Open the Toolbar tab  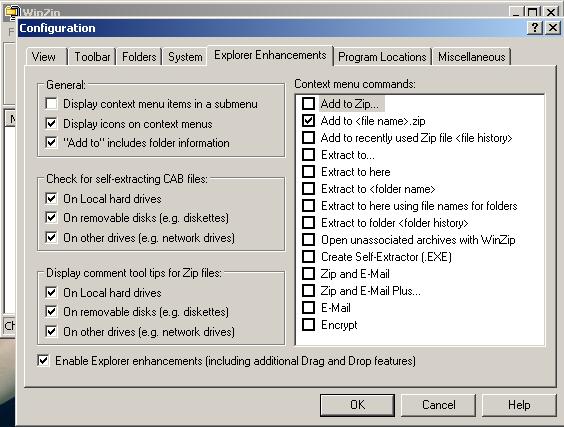click(92, 57)
